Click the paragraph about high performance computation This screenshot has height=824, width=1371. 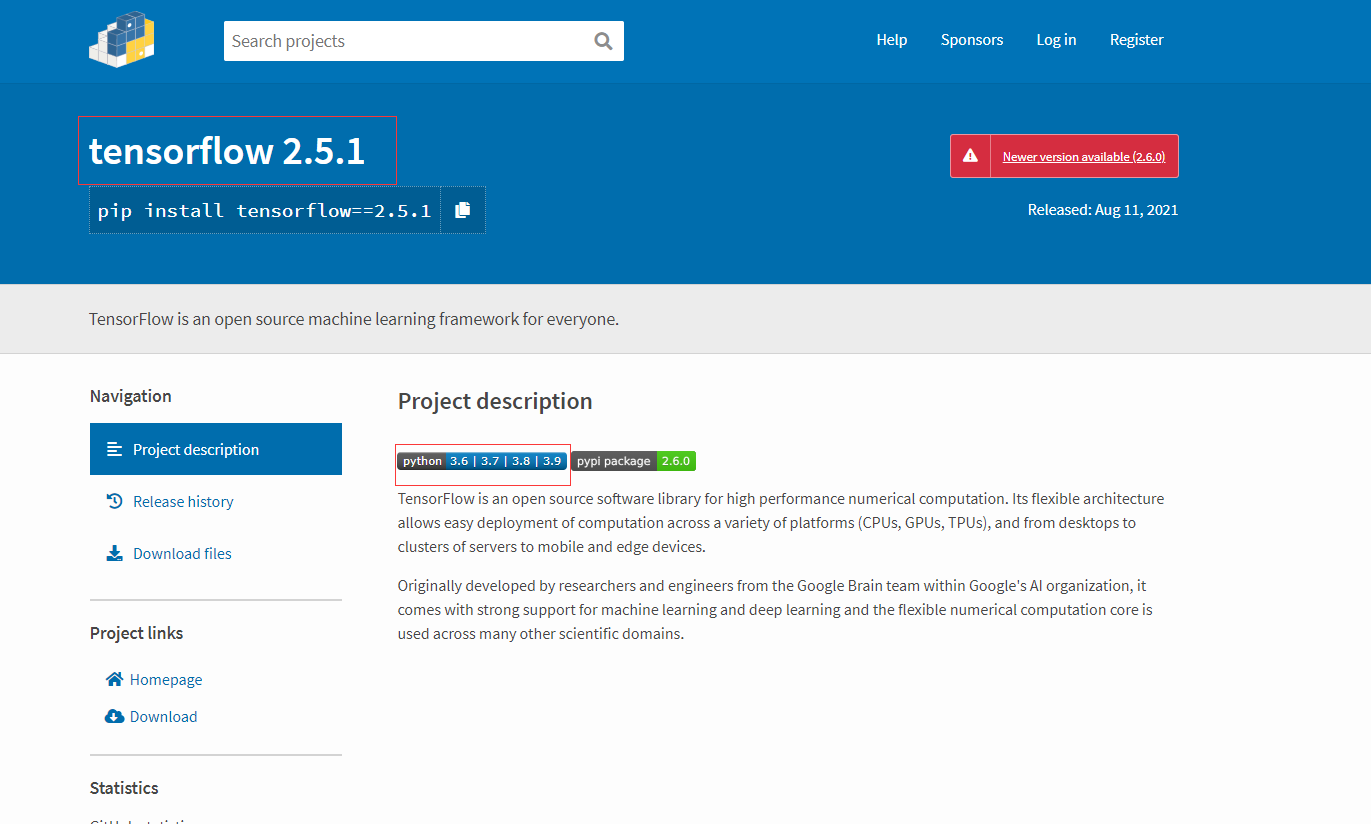(x=781, y=522)
